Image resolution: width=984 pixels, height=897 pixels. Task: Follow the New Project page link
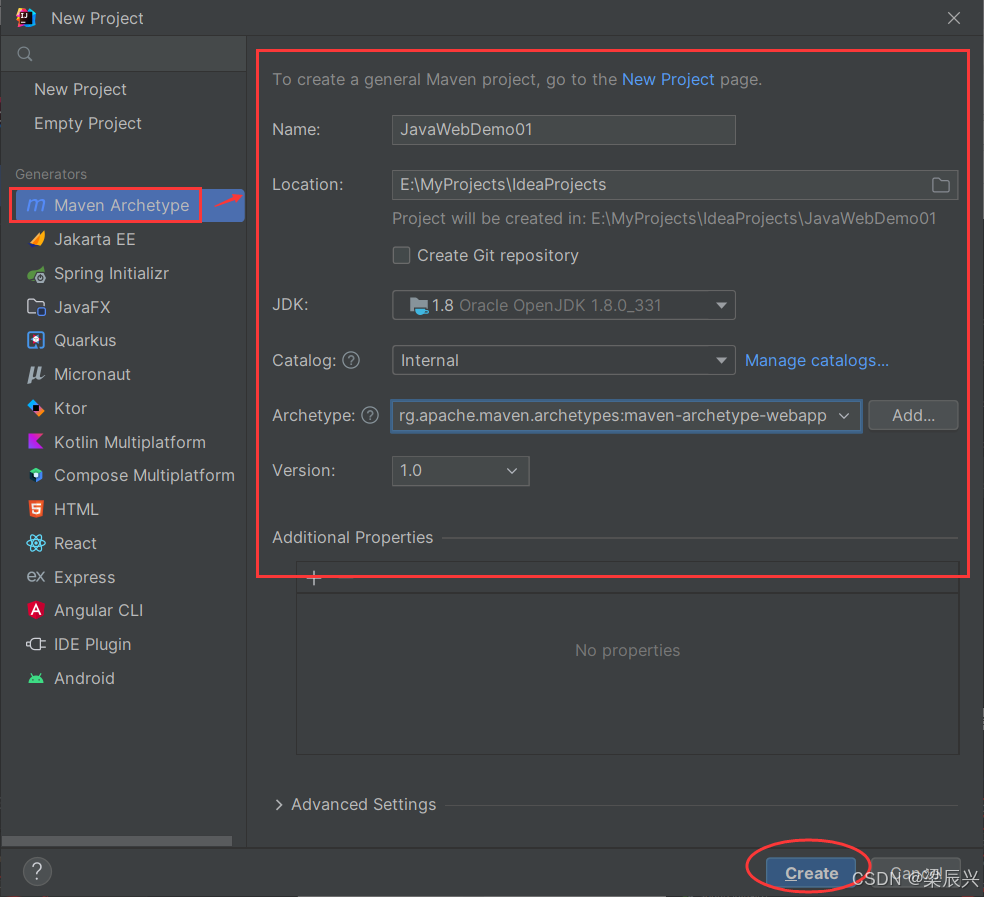pos(668,80)
